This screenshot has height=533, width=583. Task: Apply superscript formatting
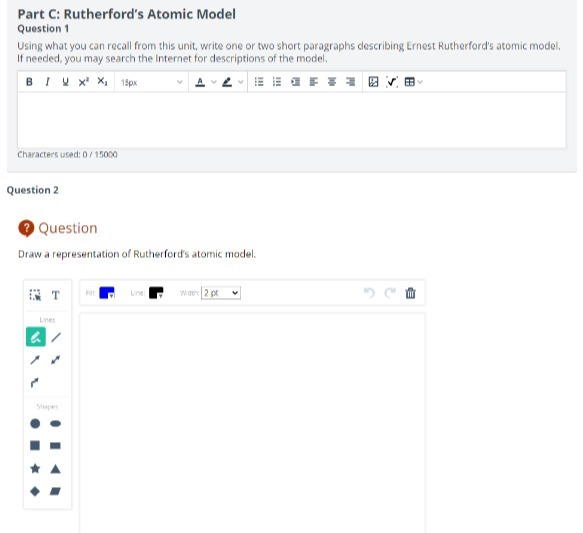point(84,82)
